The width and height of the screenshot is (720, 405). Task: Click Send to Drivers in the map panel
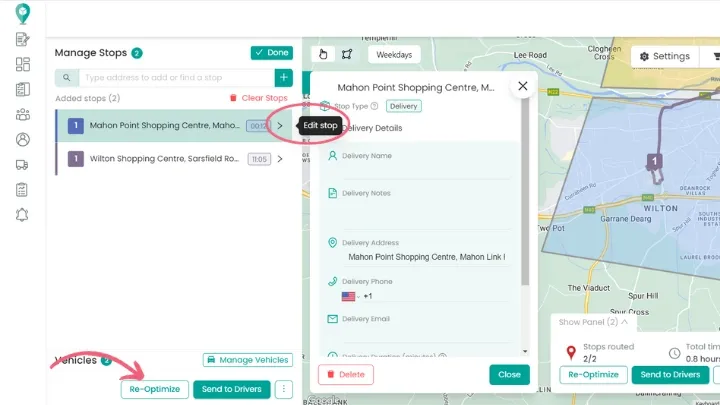(x=670, y=375)
